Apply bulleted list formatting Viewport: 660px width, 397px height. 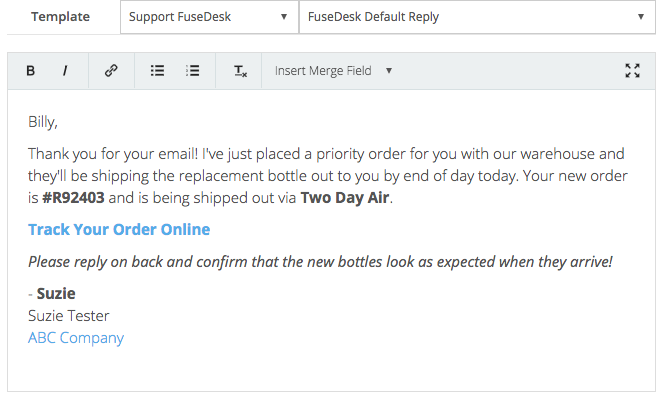pos(157,70)
